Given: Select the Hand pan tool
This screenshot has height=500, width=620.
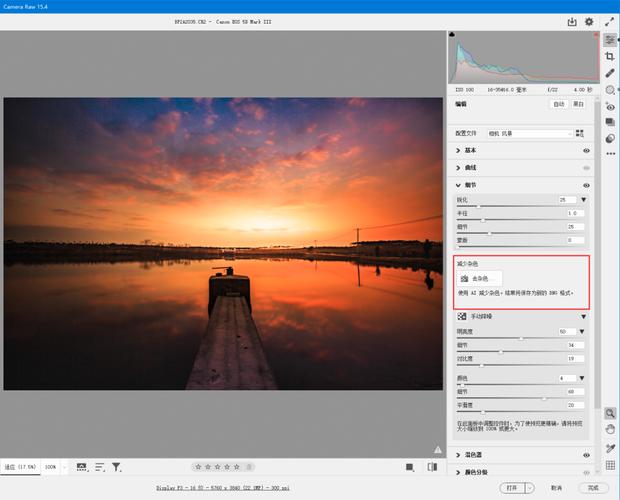Looking at the screenshot, I should (610, 429).
